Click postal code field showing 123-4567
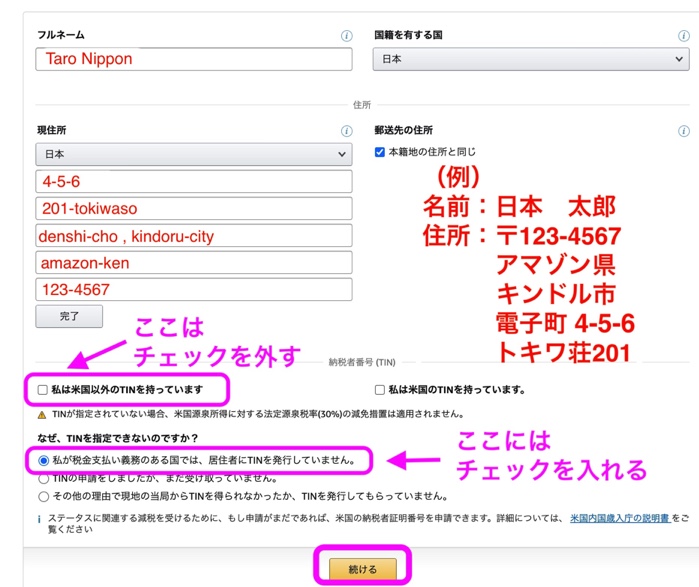The image size is (699, 587). pos(194,289)
